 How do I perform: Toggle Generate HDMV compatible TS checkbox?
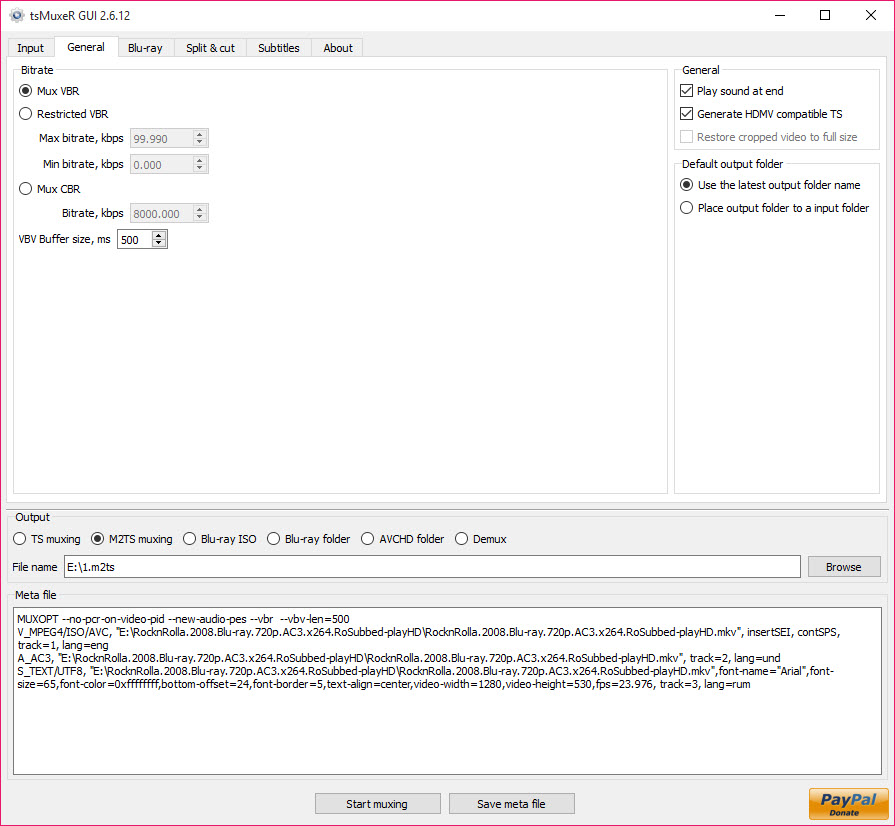coord(761,114)
